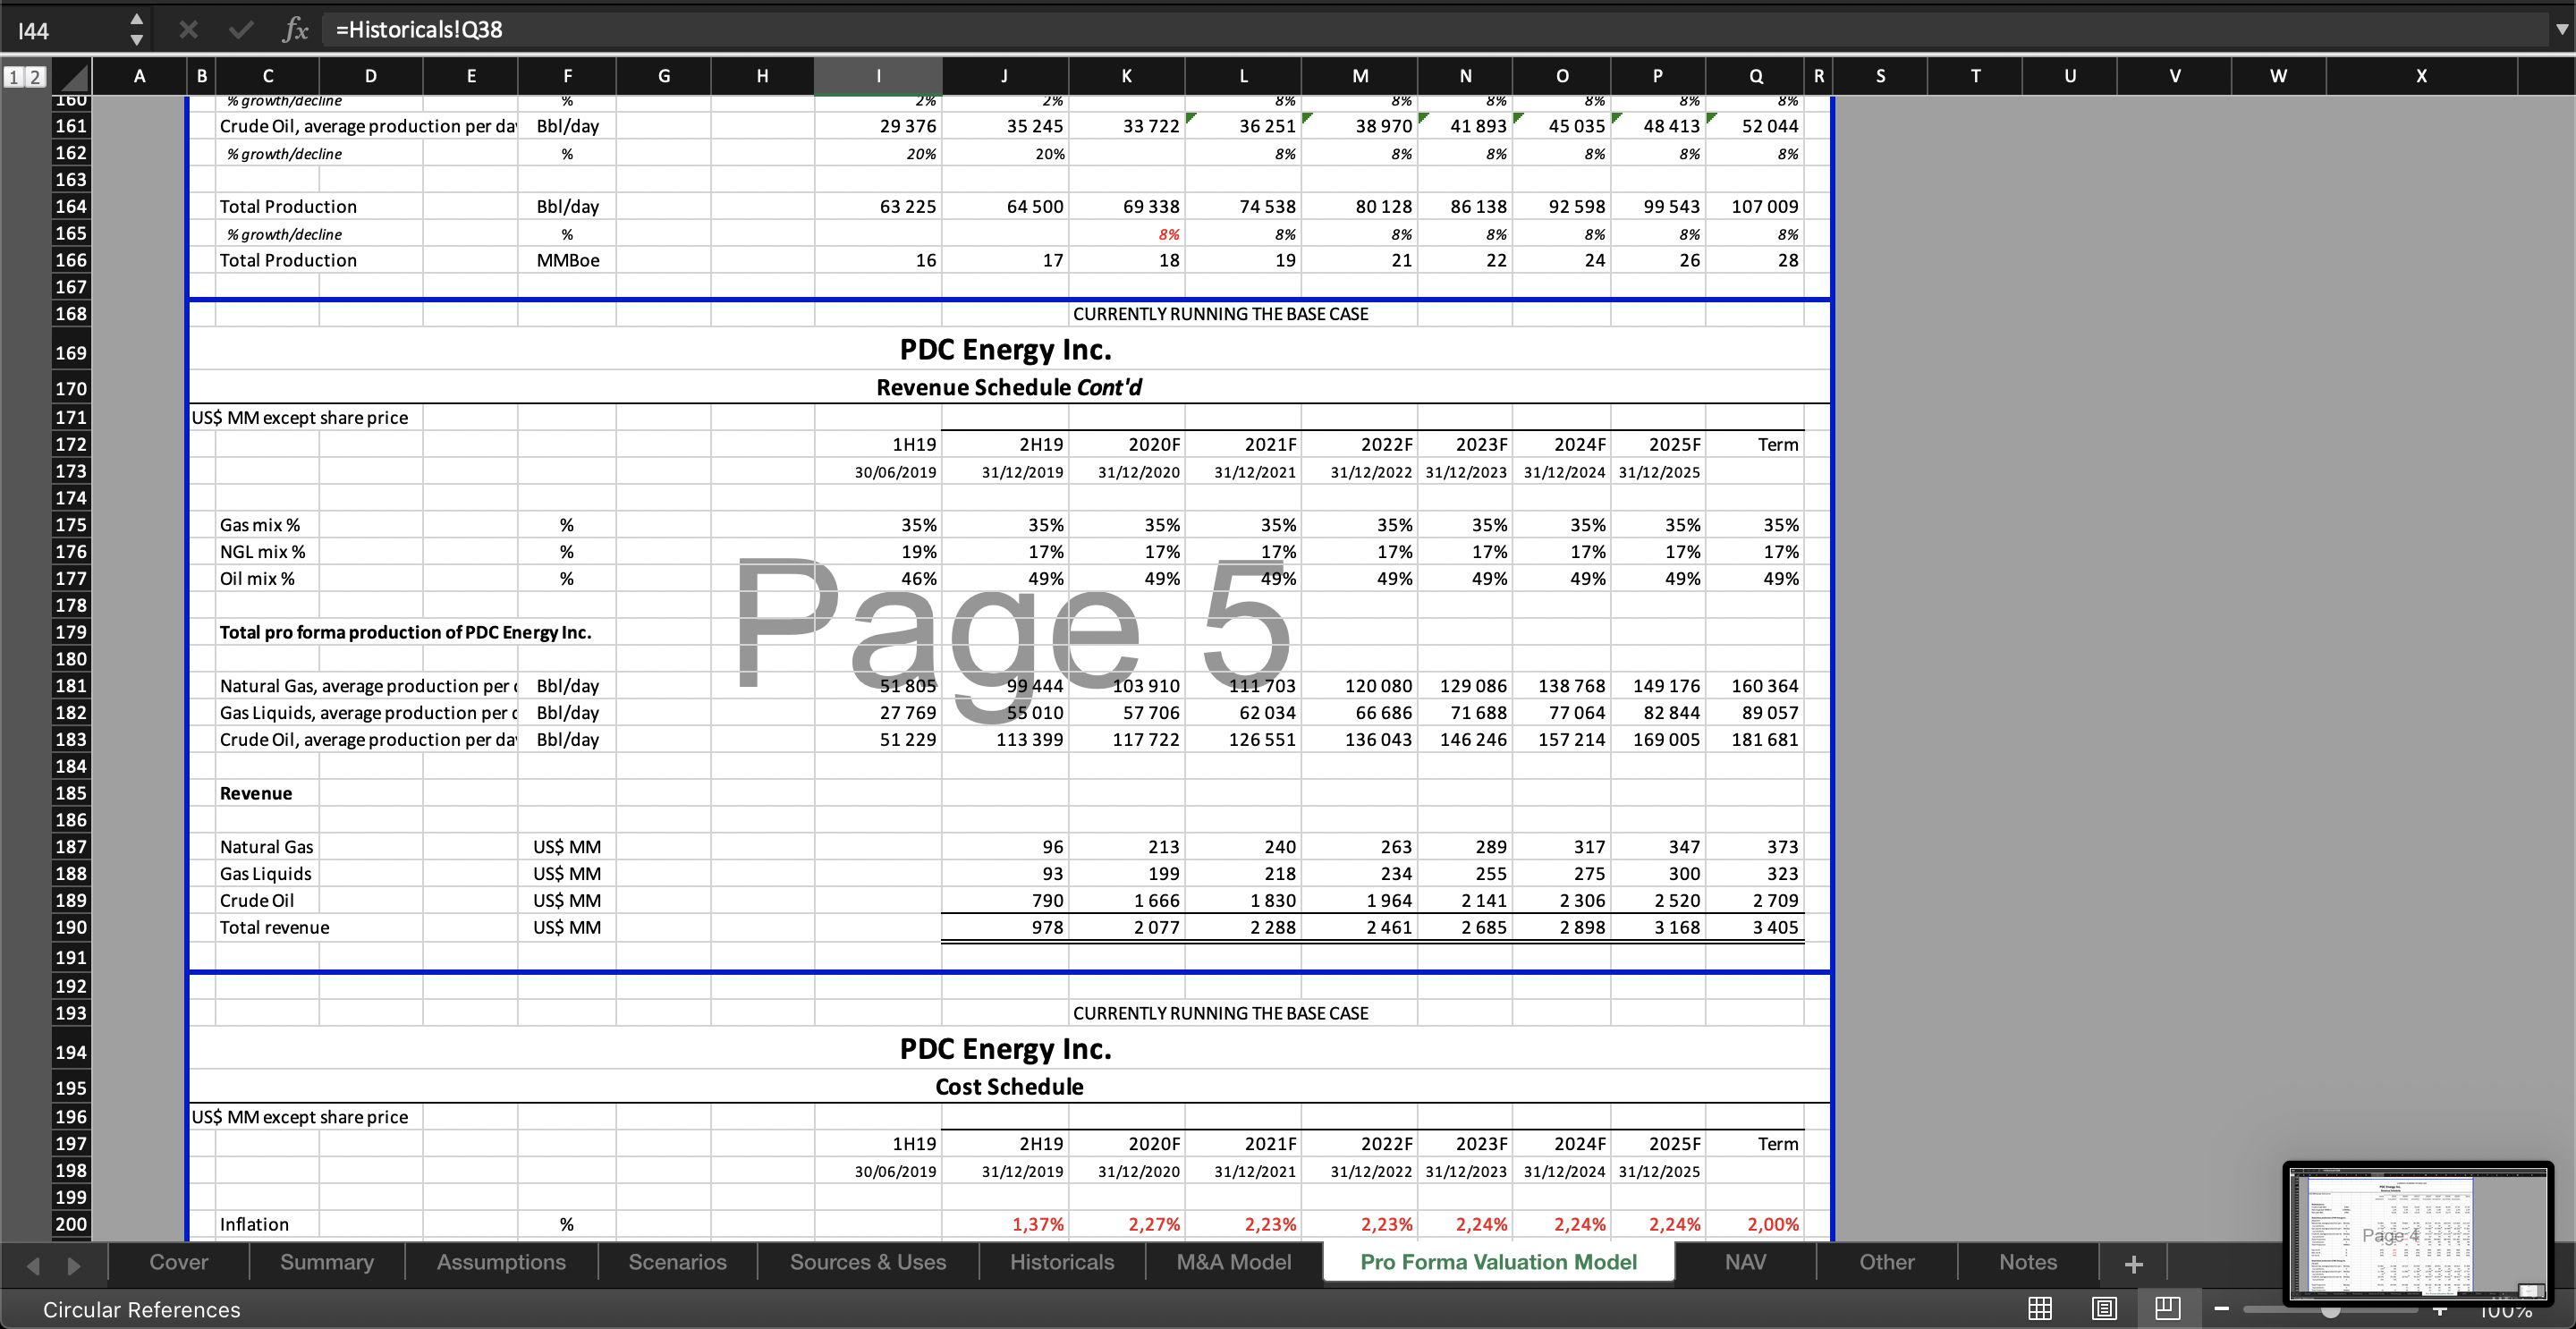
Task: Click Total Production Bbl/day label in row 164
Action: point(288,206)
